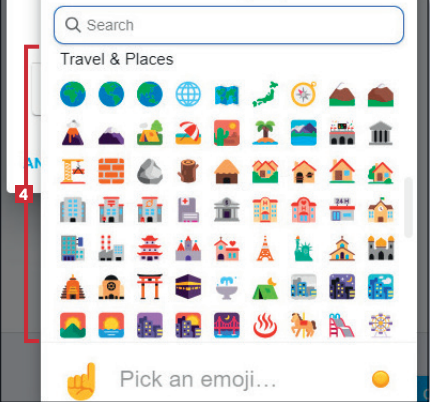Select the Eiffel-style tower emoji
The width and height of the screenshot is (430, 402).
click(x=265, y=248)
